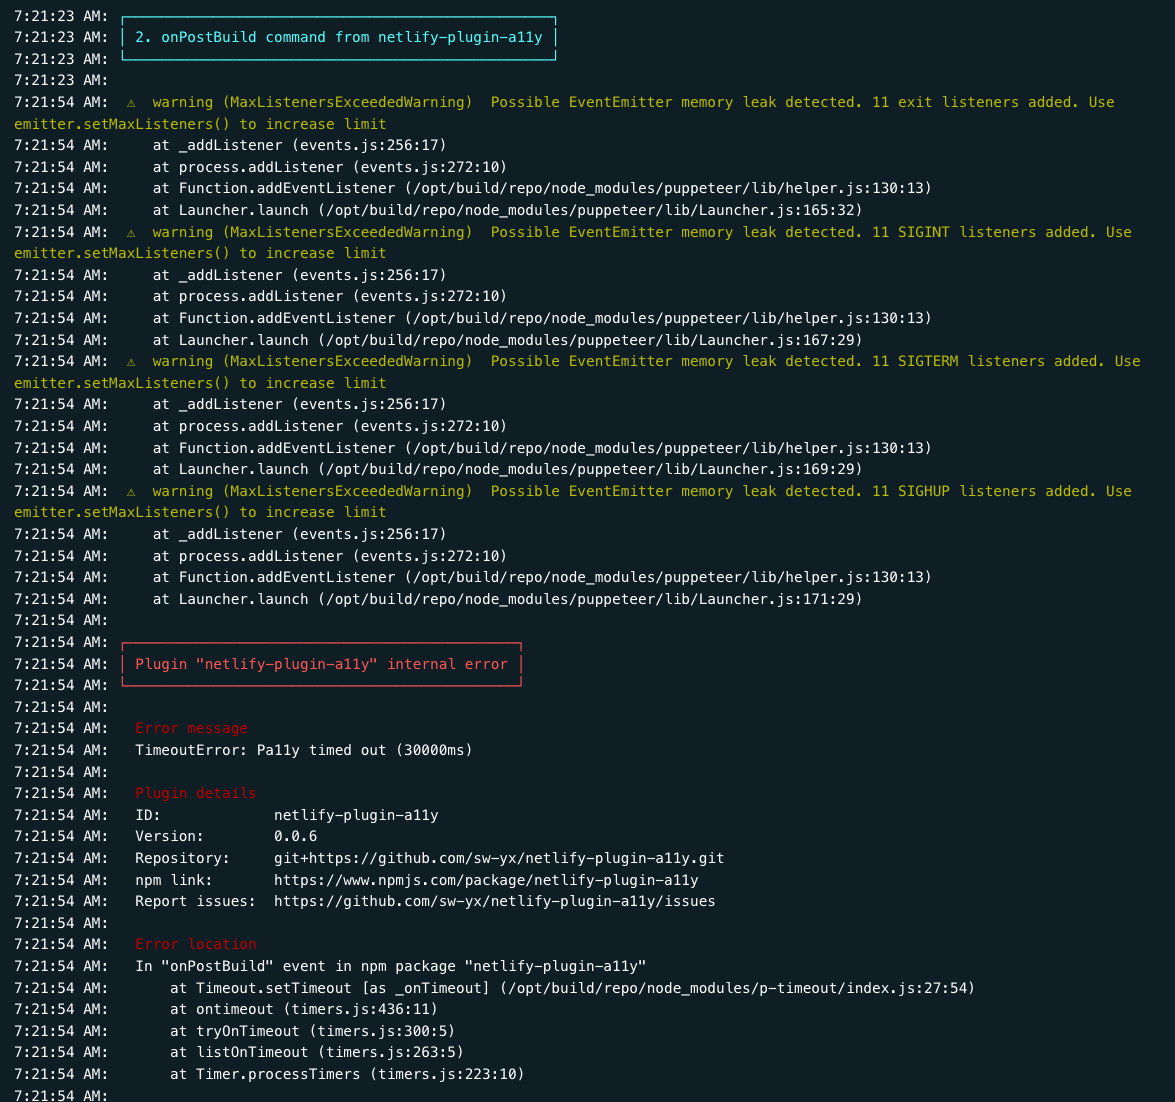Image resolution: width=1175 pixels, height=1102 pixels.
Task: Open the Report issues github URL
Action: point(495,901)
